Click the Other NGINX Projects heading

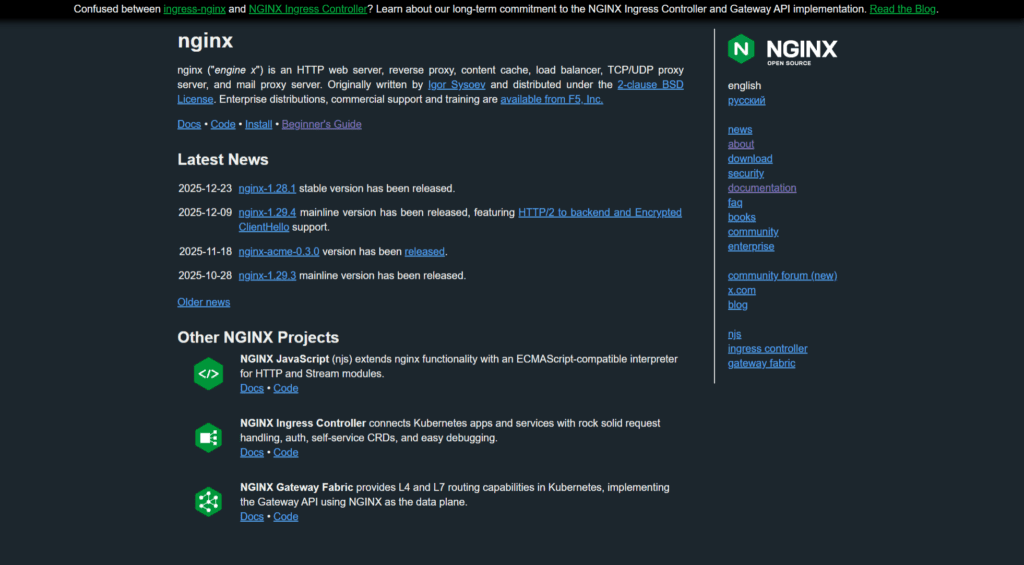click(258, 337)
